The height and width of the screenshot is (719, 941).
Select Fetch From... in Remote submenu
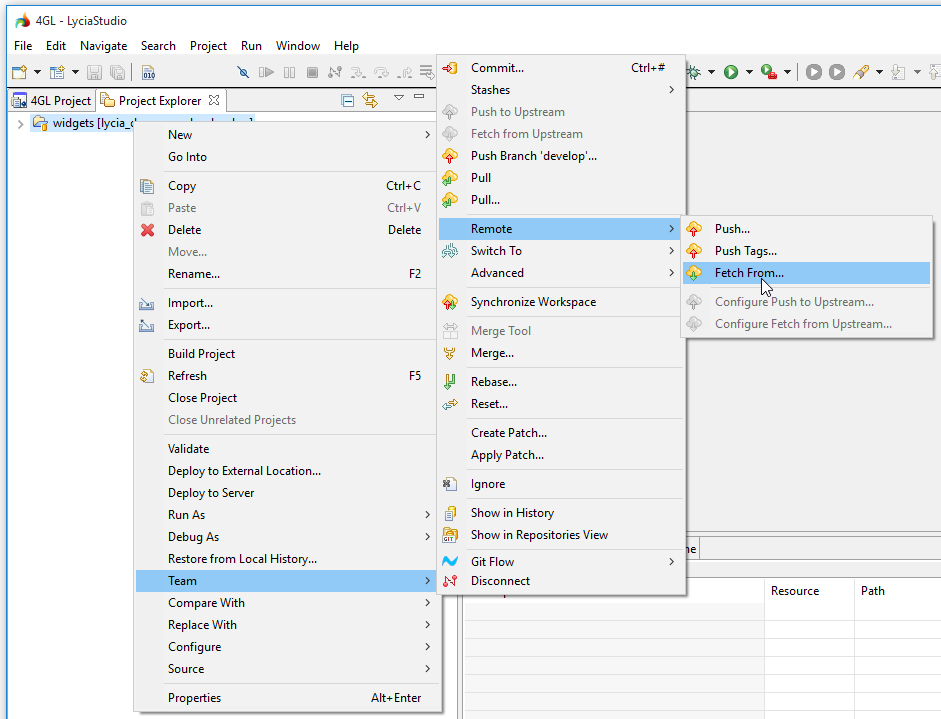[749, 273]
